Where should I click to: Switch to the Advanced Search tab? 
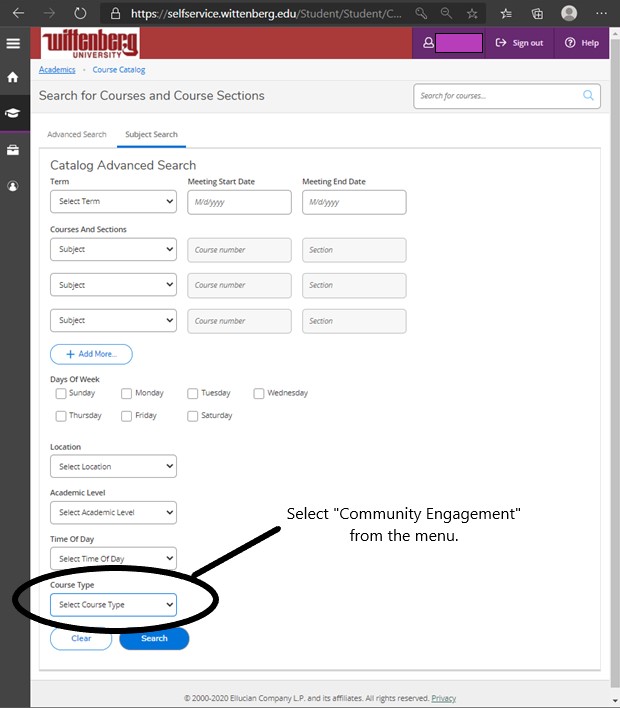(x=77, y=135)
